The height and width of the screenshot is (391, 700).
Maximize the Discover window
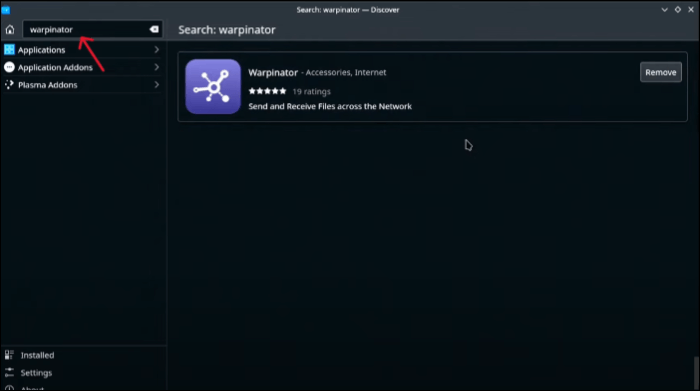(x=678, y=10)
